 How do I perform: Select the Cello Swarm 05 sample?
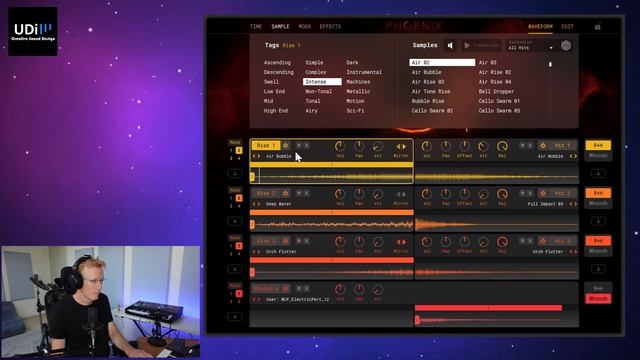499,111
